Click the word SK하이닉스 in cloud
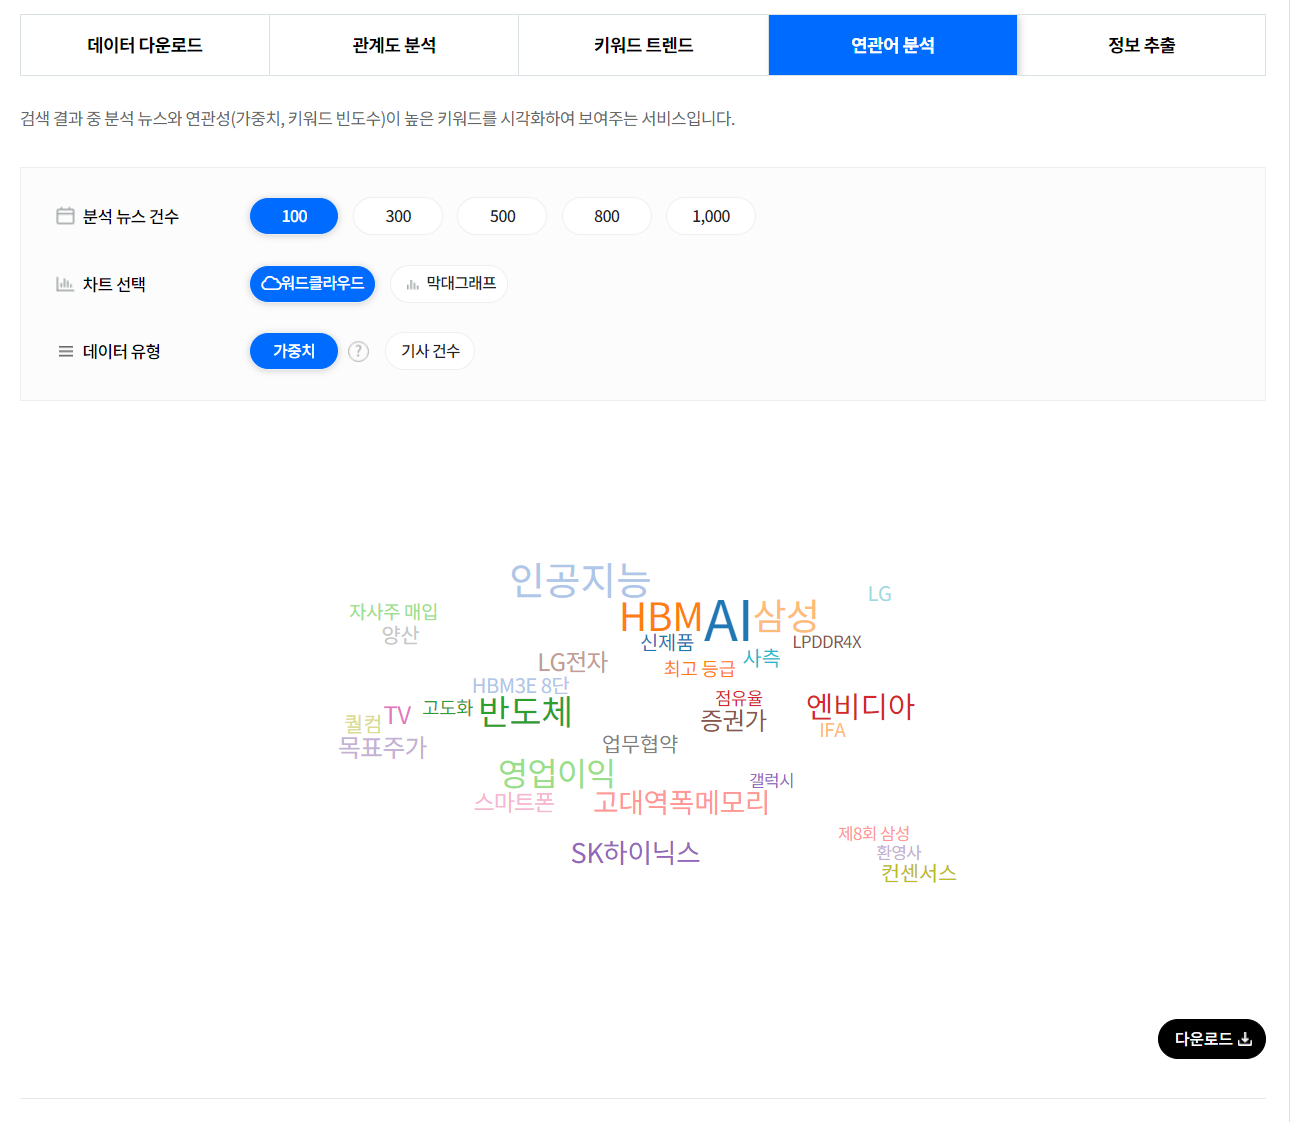The width and height of the screenshot is (1299, 1122). (x=635, y=853)
